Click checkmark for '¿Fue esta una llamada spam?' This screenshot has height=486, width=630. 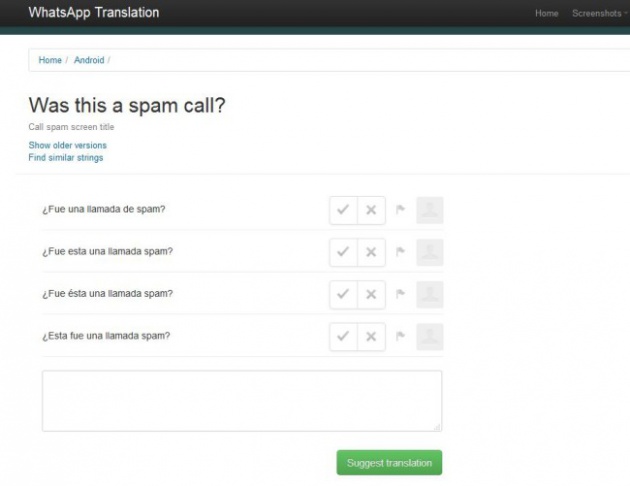(x=343, y=252)
